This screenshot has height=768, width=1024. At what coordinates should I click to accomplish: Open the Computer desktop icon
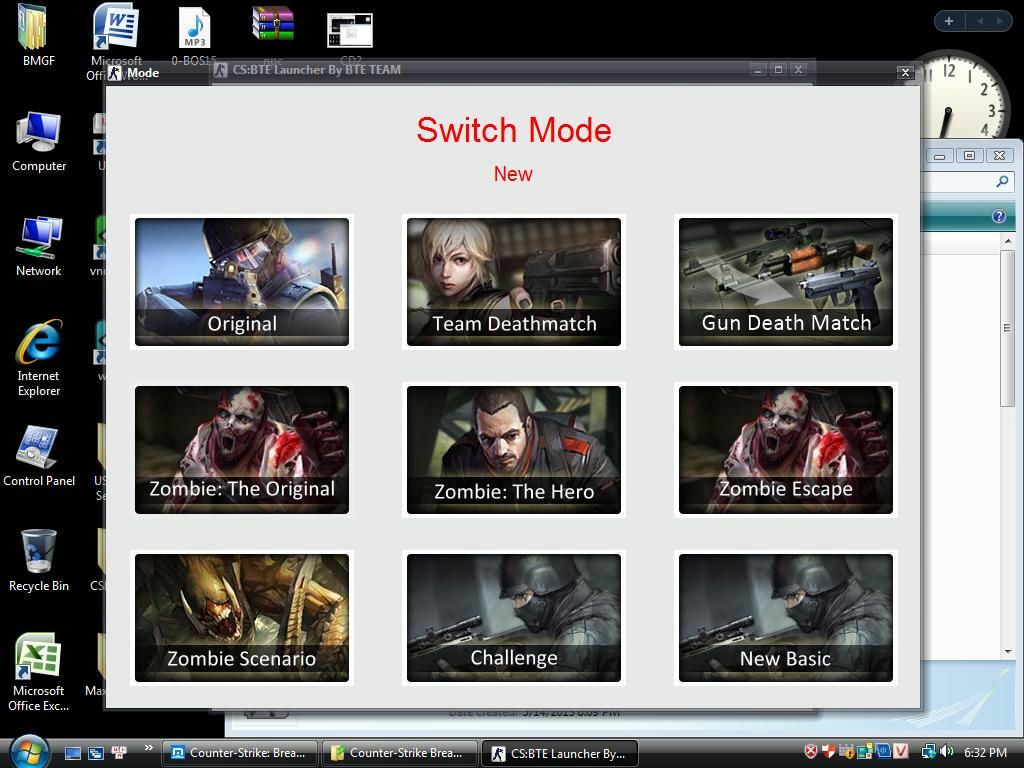click(x=39, y=142)
